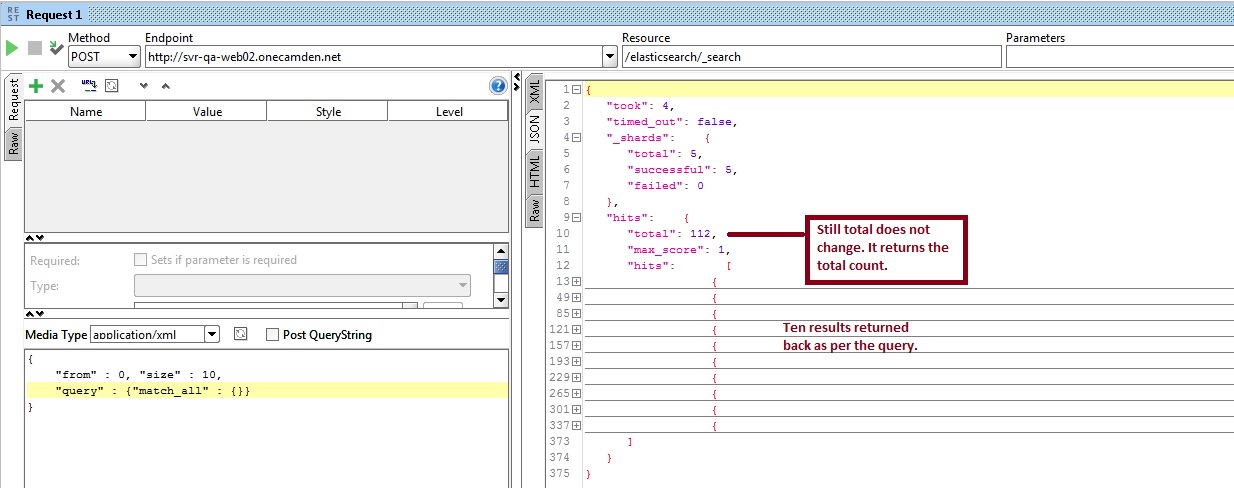Click the extract parameters from URL icon
Image resolution: width=1234 pixels, height=496 pixels.
click(x=88, y=86)
